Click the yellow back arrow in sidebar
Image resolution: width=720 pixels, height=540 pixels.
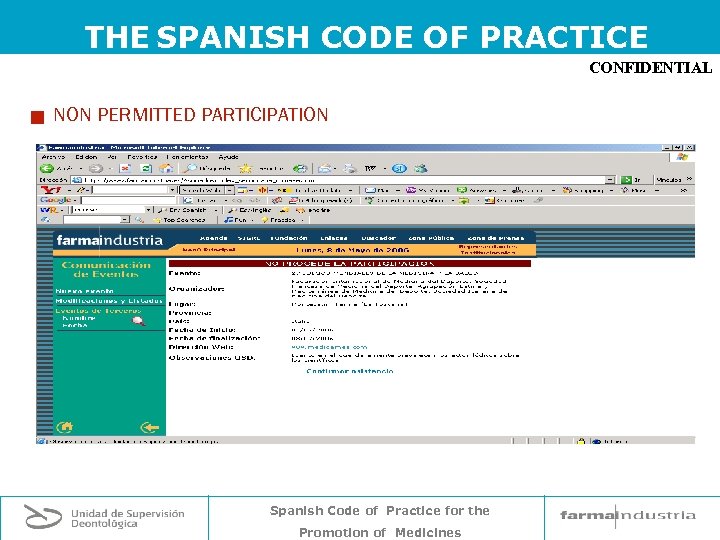pyautogui.click(x=150, y=428)
